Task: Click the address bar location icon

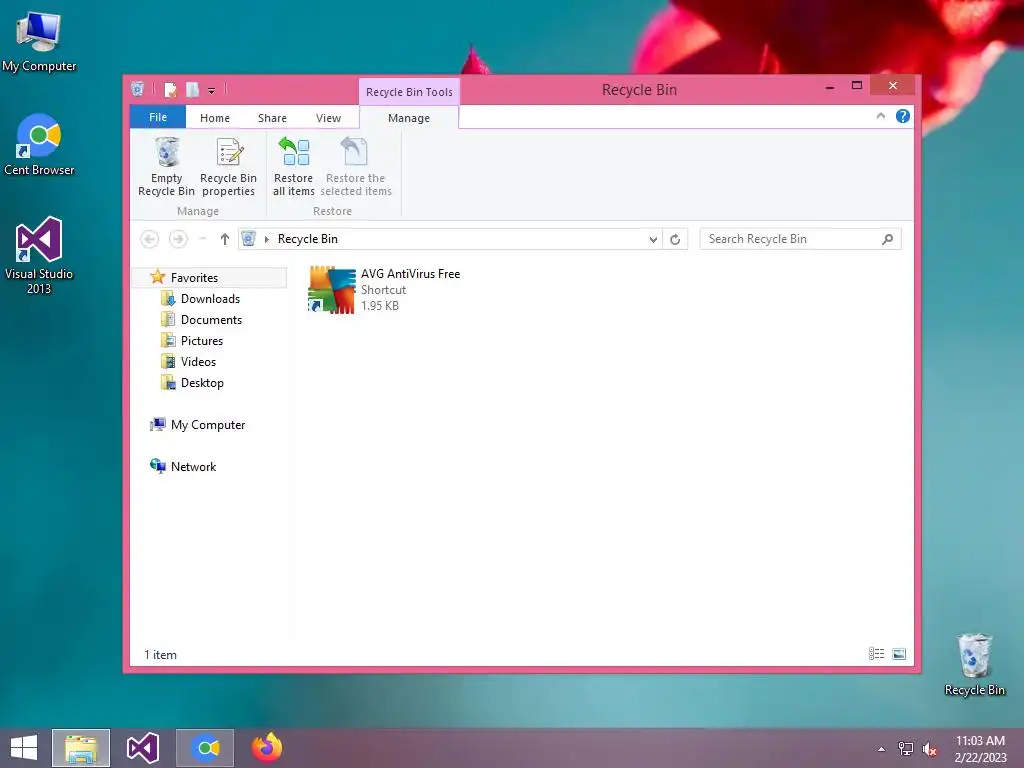Action: 248,239
